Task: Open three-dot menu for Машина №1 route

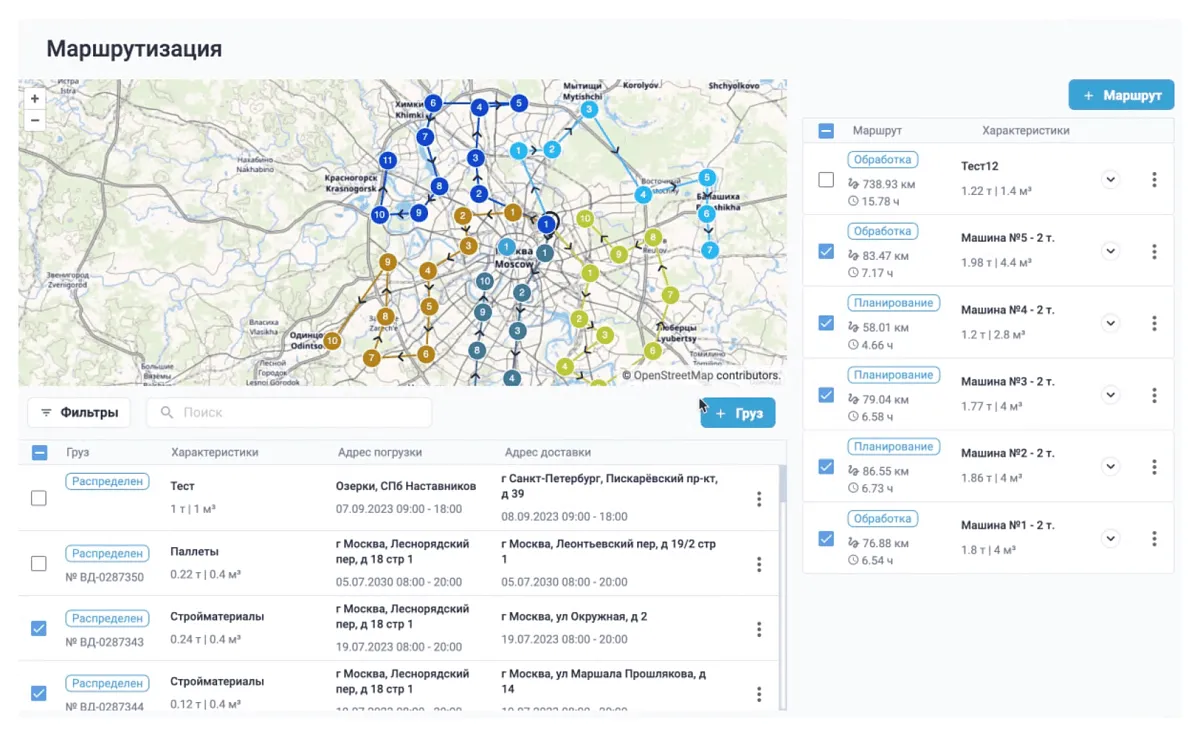Action: (1154, 539)
